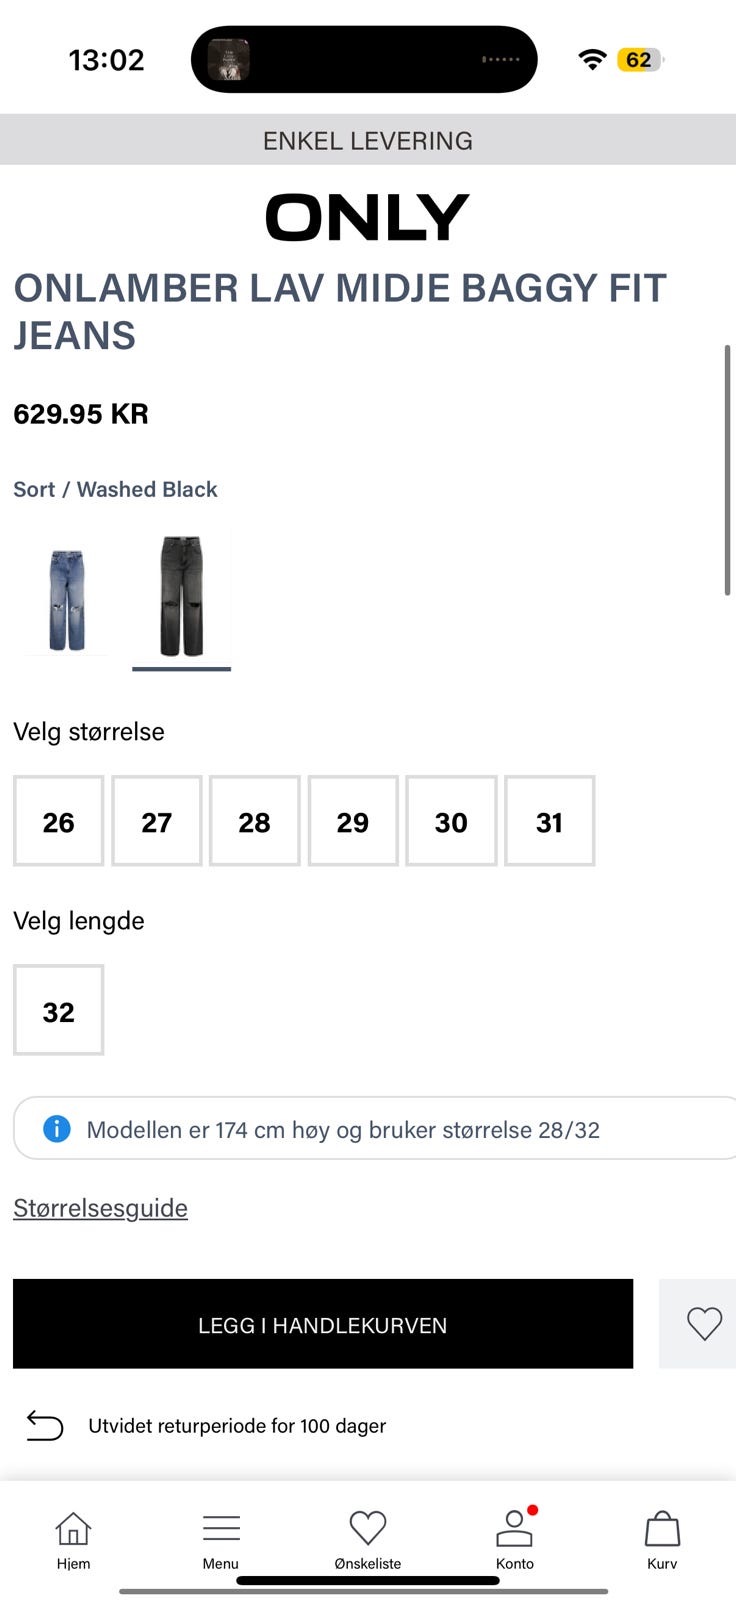Select size 28
This screenshot has height=1600, width=736.
point(254,821)
